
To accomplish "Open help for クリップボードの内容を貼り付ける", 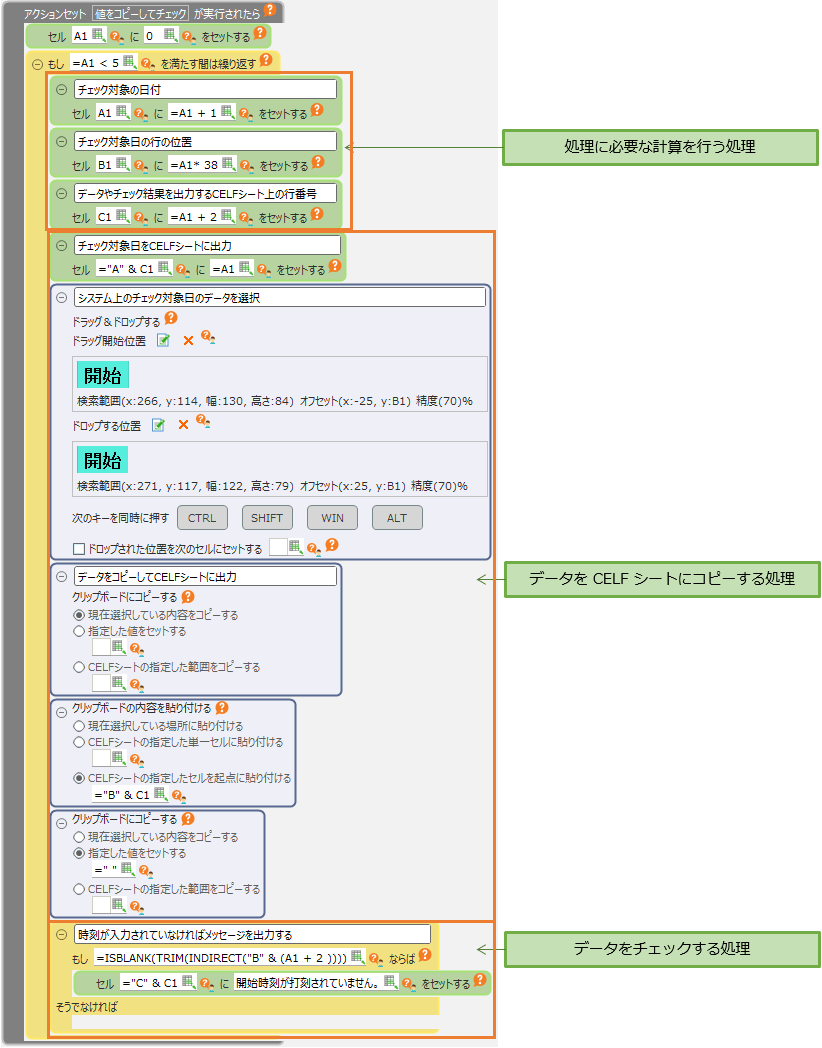I will tap(222, 708).
